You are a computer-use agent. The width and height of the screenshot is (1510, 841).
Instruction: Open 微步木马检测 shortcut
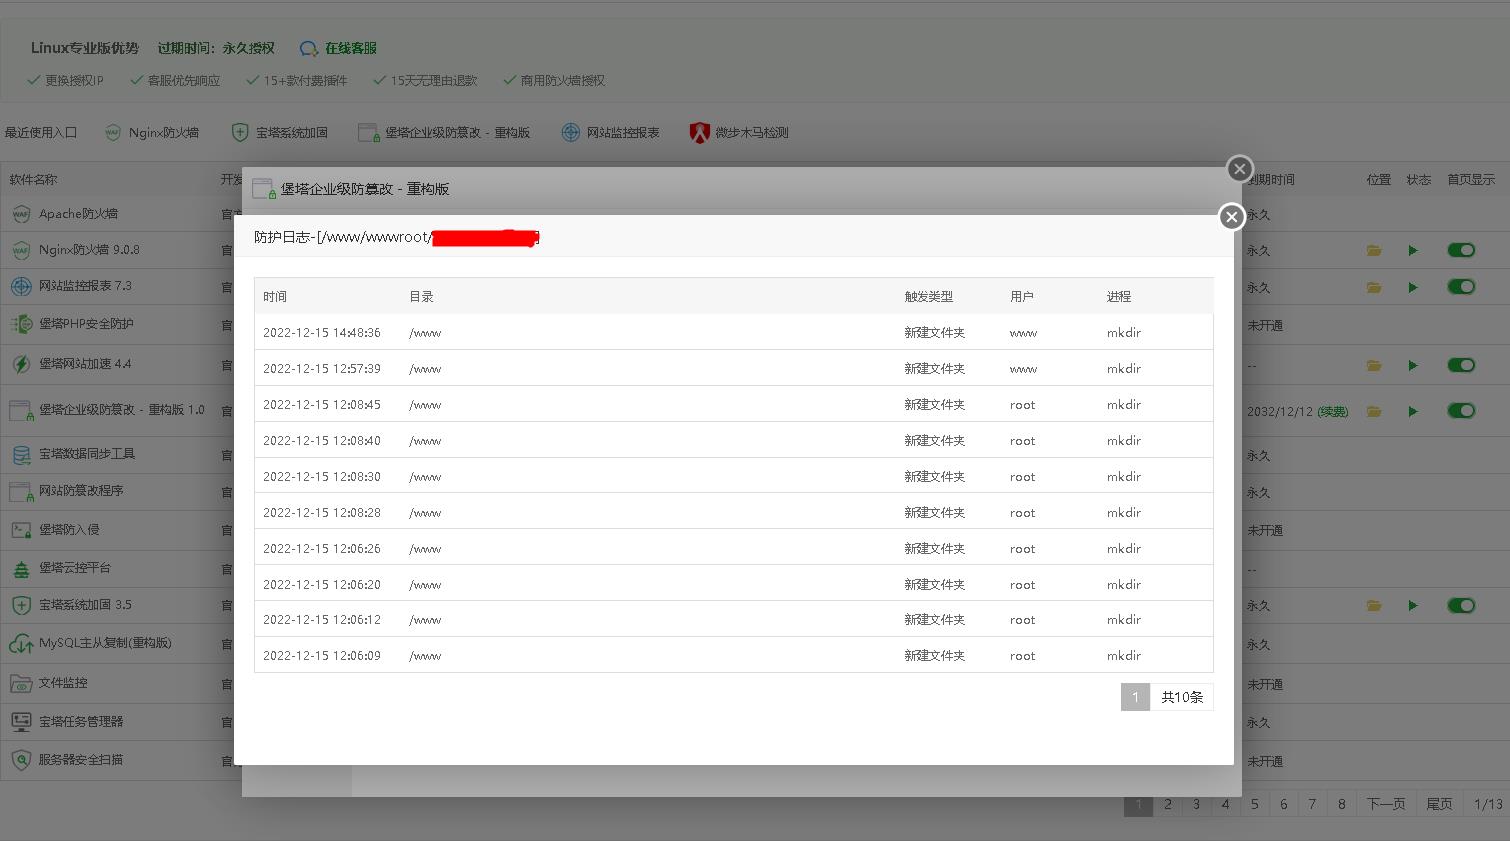point(739,132)
